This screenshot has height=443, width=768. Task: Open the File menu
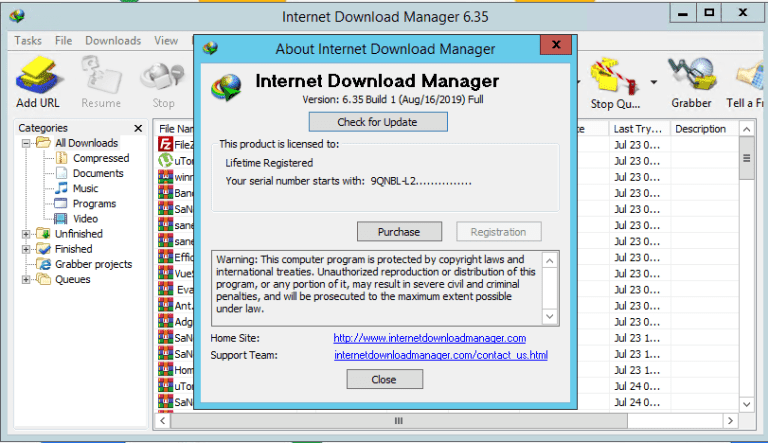(63, 41)
